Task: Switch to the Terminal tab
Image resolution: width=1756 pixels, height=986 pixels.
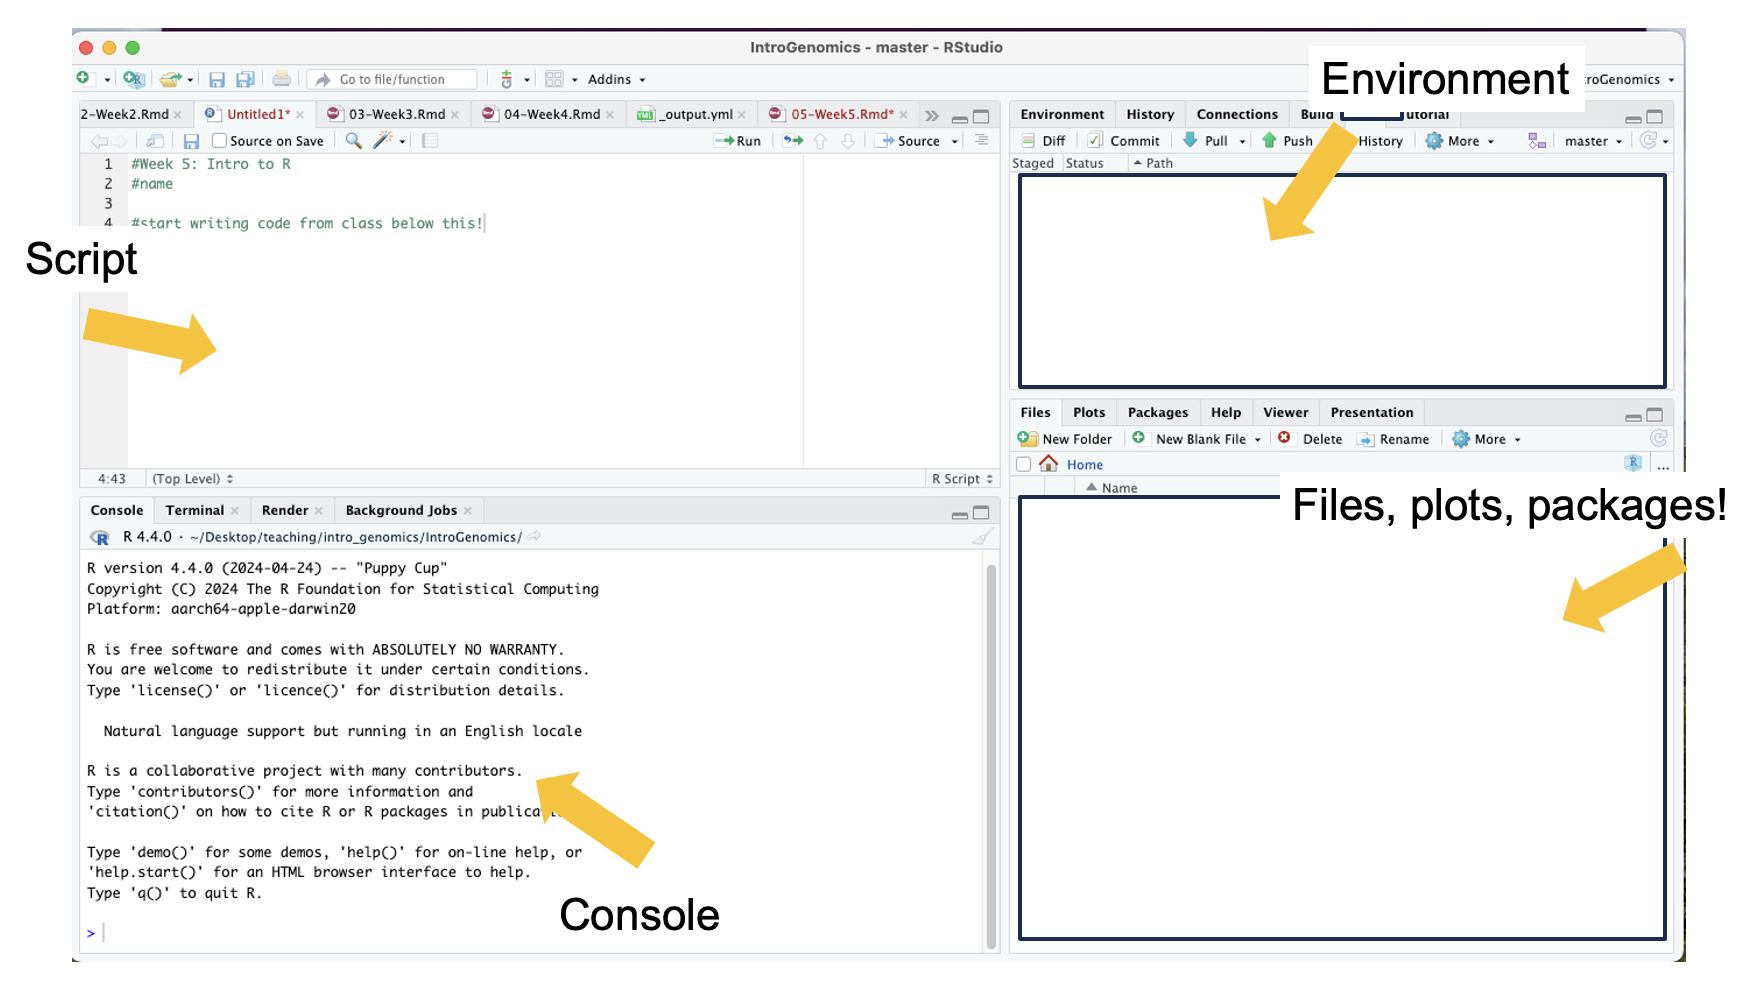Action: (195, 510)
